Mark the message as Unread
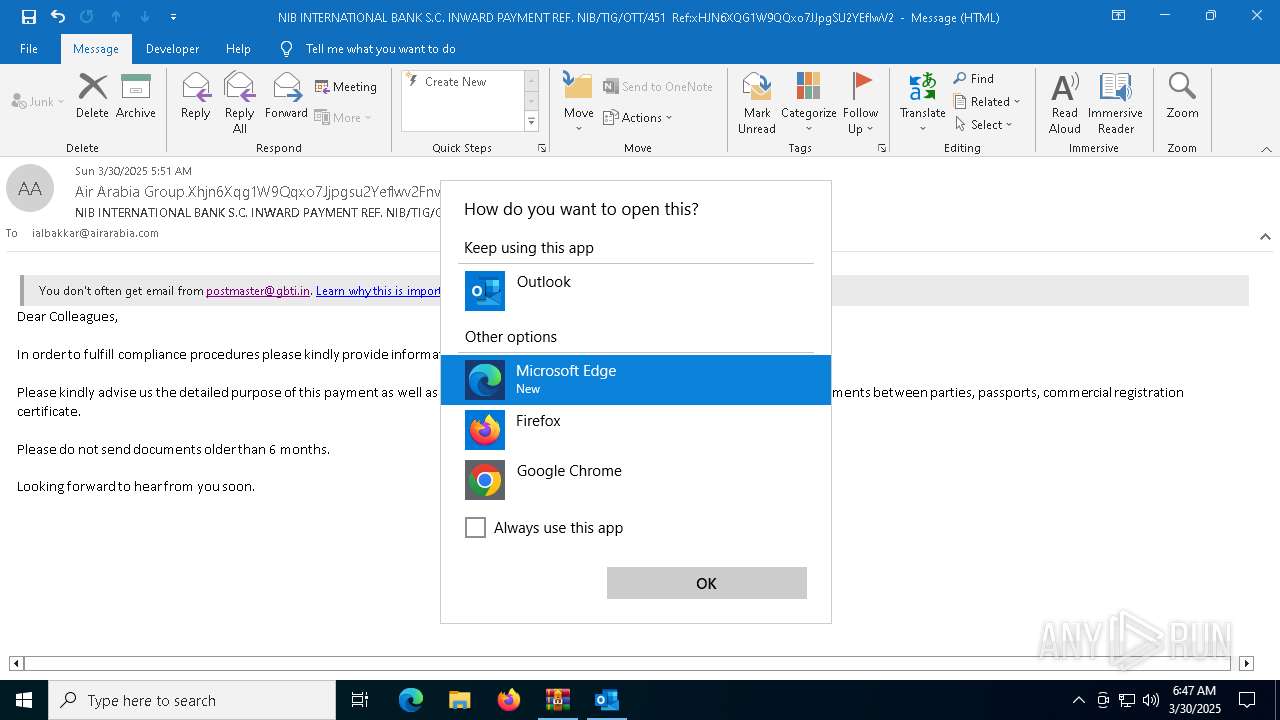The width and height of the screenshot is (1280, 720). 757,103
